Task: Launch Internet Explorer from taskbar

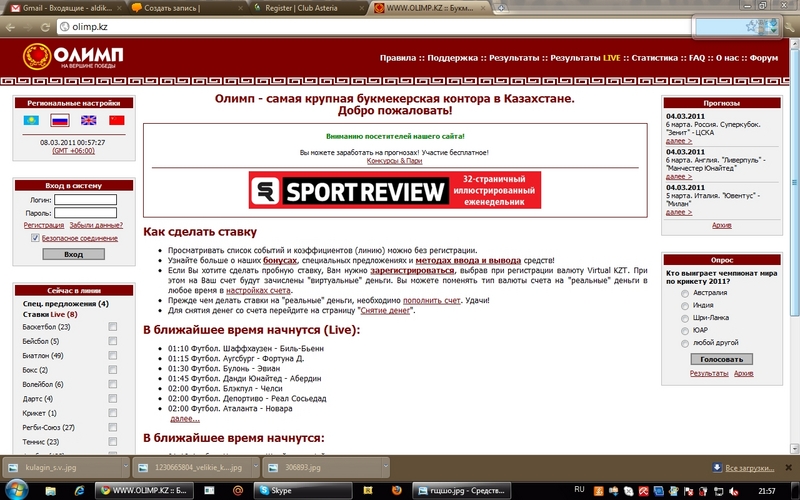Action: pos(80,491)
